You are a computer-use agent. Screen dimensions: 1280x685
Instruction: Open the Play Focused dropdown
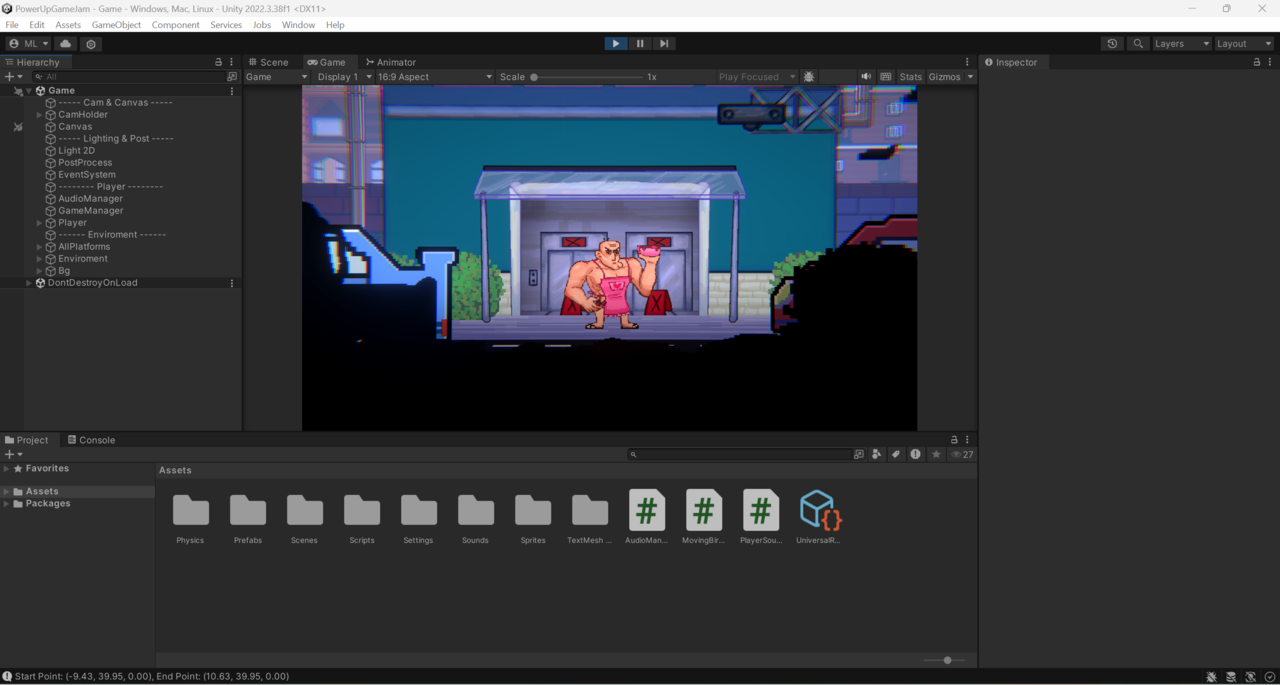(x=756, y=77)
